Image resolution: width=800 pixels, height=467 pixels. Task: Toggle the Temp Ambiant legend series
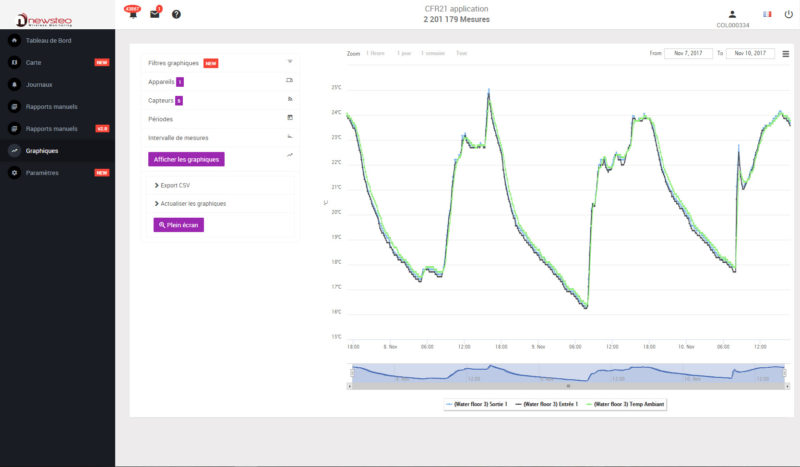(625, 404)
